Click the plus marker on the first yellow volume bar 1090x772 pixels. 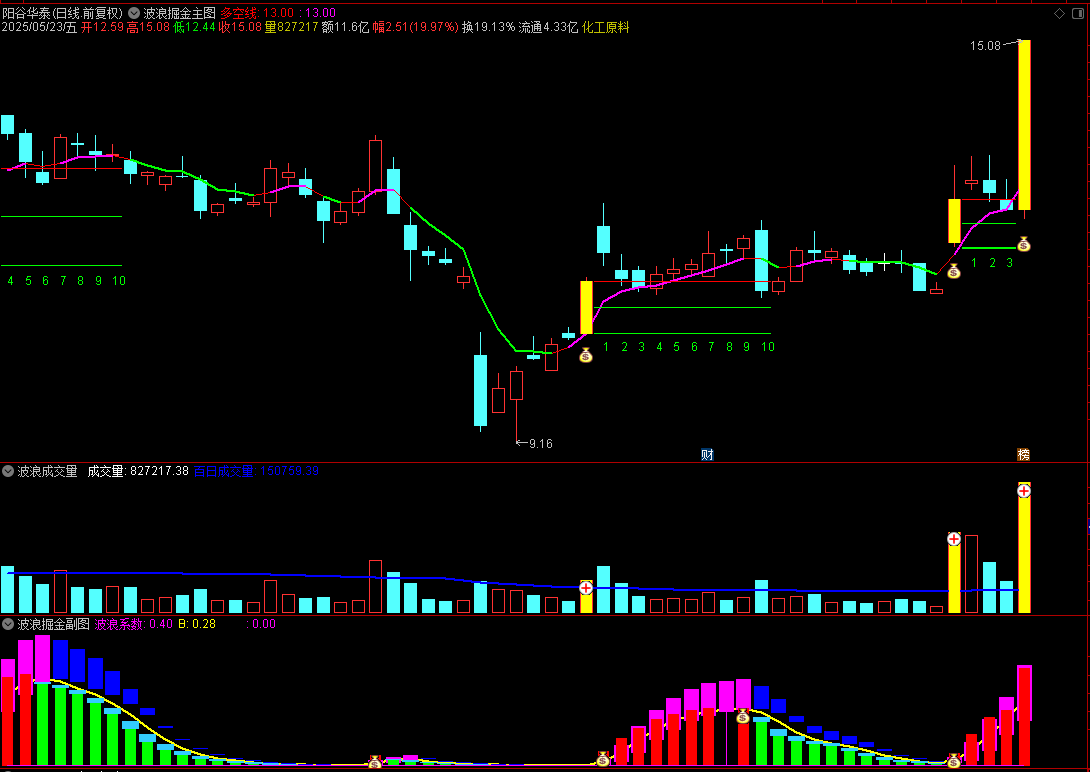586,588
